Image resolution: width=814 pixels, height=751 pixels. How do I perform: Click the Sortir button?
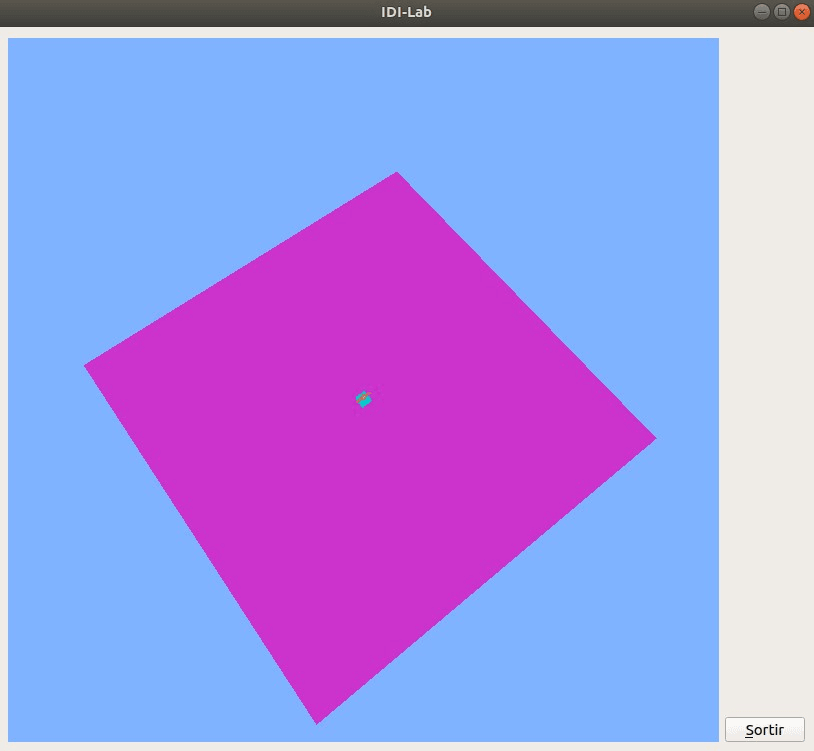pos(764,729)
